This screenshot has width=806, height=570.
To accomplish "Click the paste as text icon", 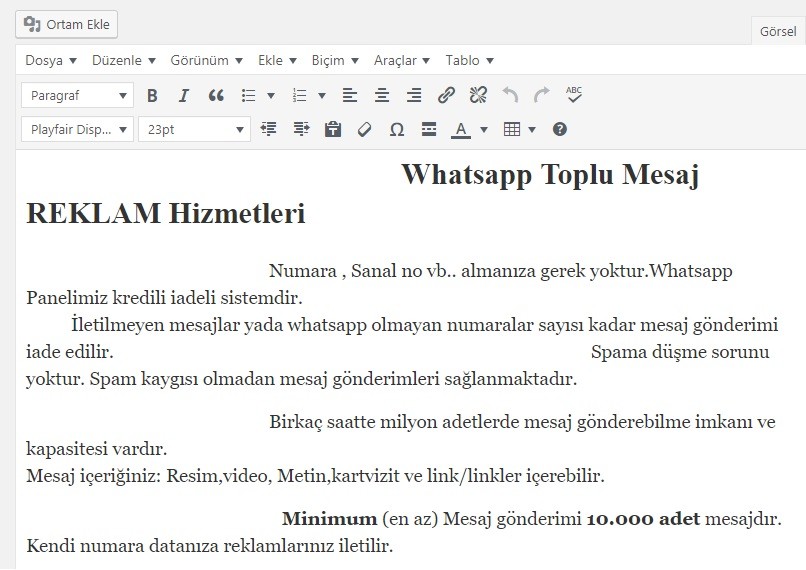I will point(333,129).
